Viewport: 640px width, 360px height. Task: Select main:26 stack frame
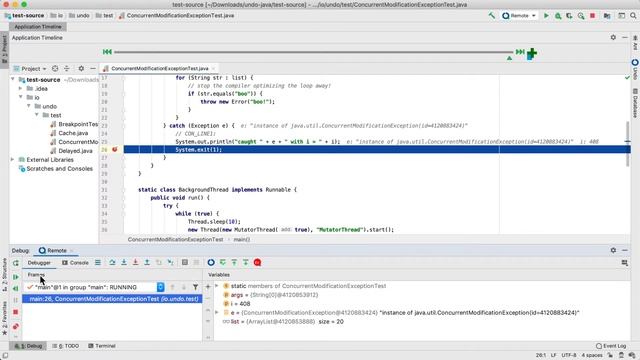pyautogui.click(x=112, y=299)
